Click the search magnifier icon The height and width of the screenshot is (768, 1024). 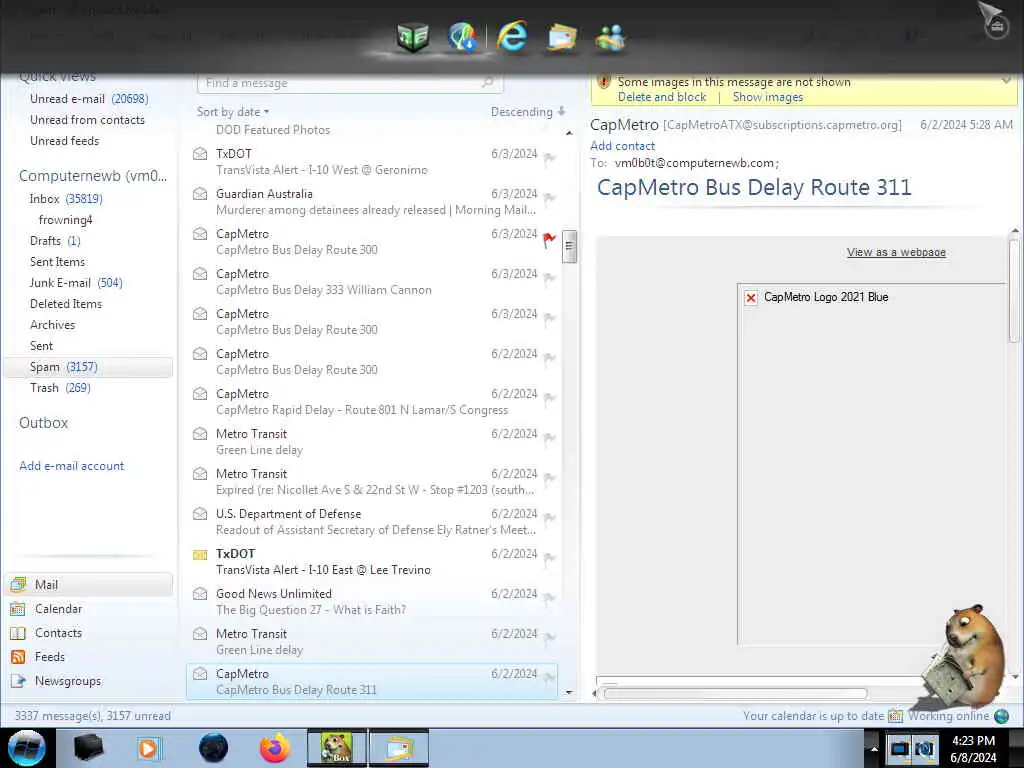coord(487,82)
